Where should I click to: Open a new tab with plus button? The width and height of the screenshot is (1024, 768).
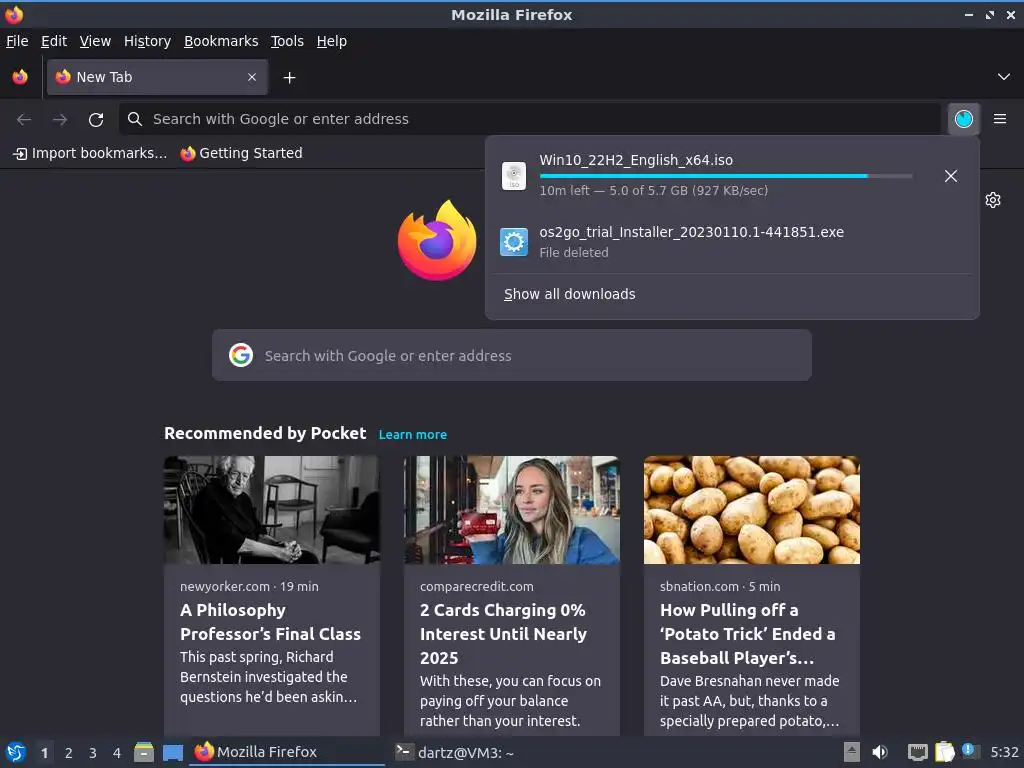pos(289,78)
